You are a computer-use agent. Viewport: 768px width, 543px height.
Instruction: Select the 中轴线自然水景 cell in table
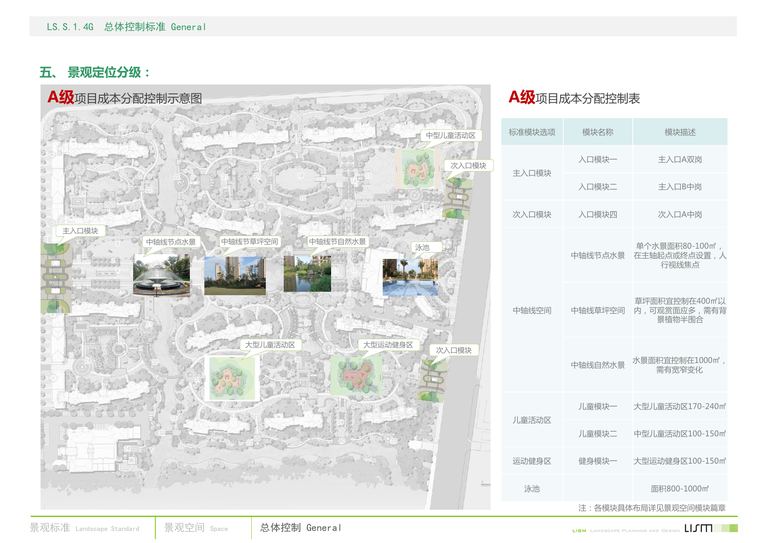coord(598,365)
